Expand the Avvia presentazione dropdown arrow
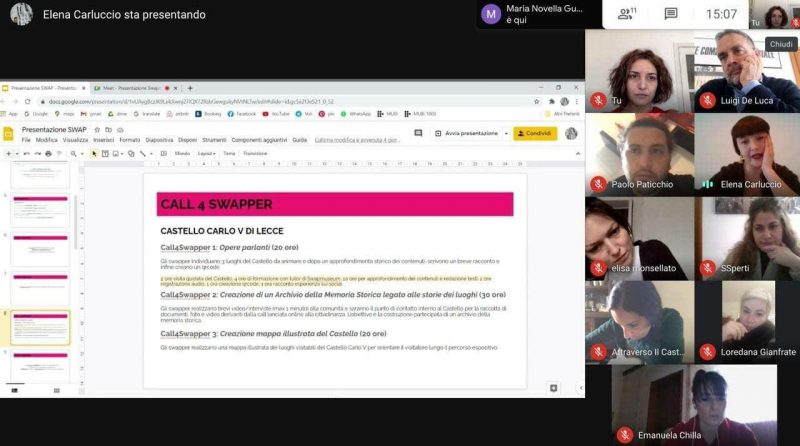The width and height of the screenshot is (800, 446). pos(506,134)
